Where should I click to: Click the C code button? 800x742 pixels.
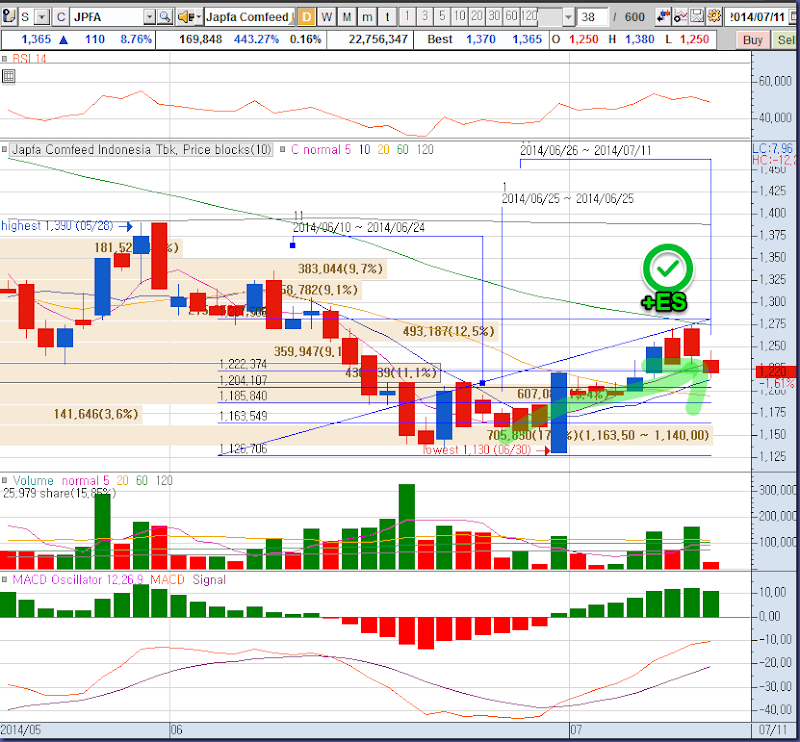pyautogui.click(x=61, y=17)
